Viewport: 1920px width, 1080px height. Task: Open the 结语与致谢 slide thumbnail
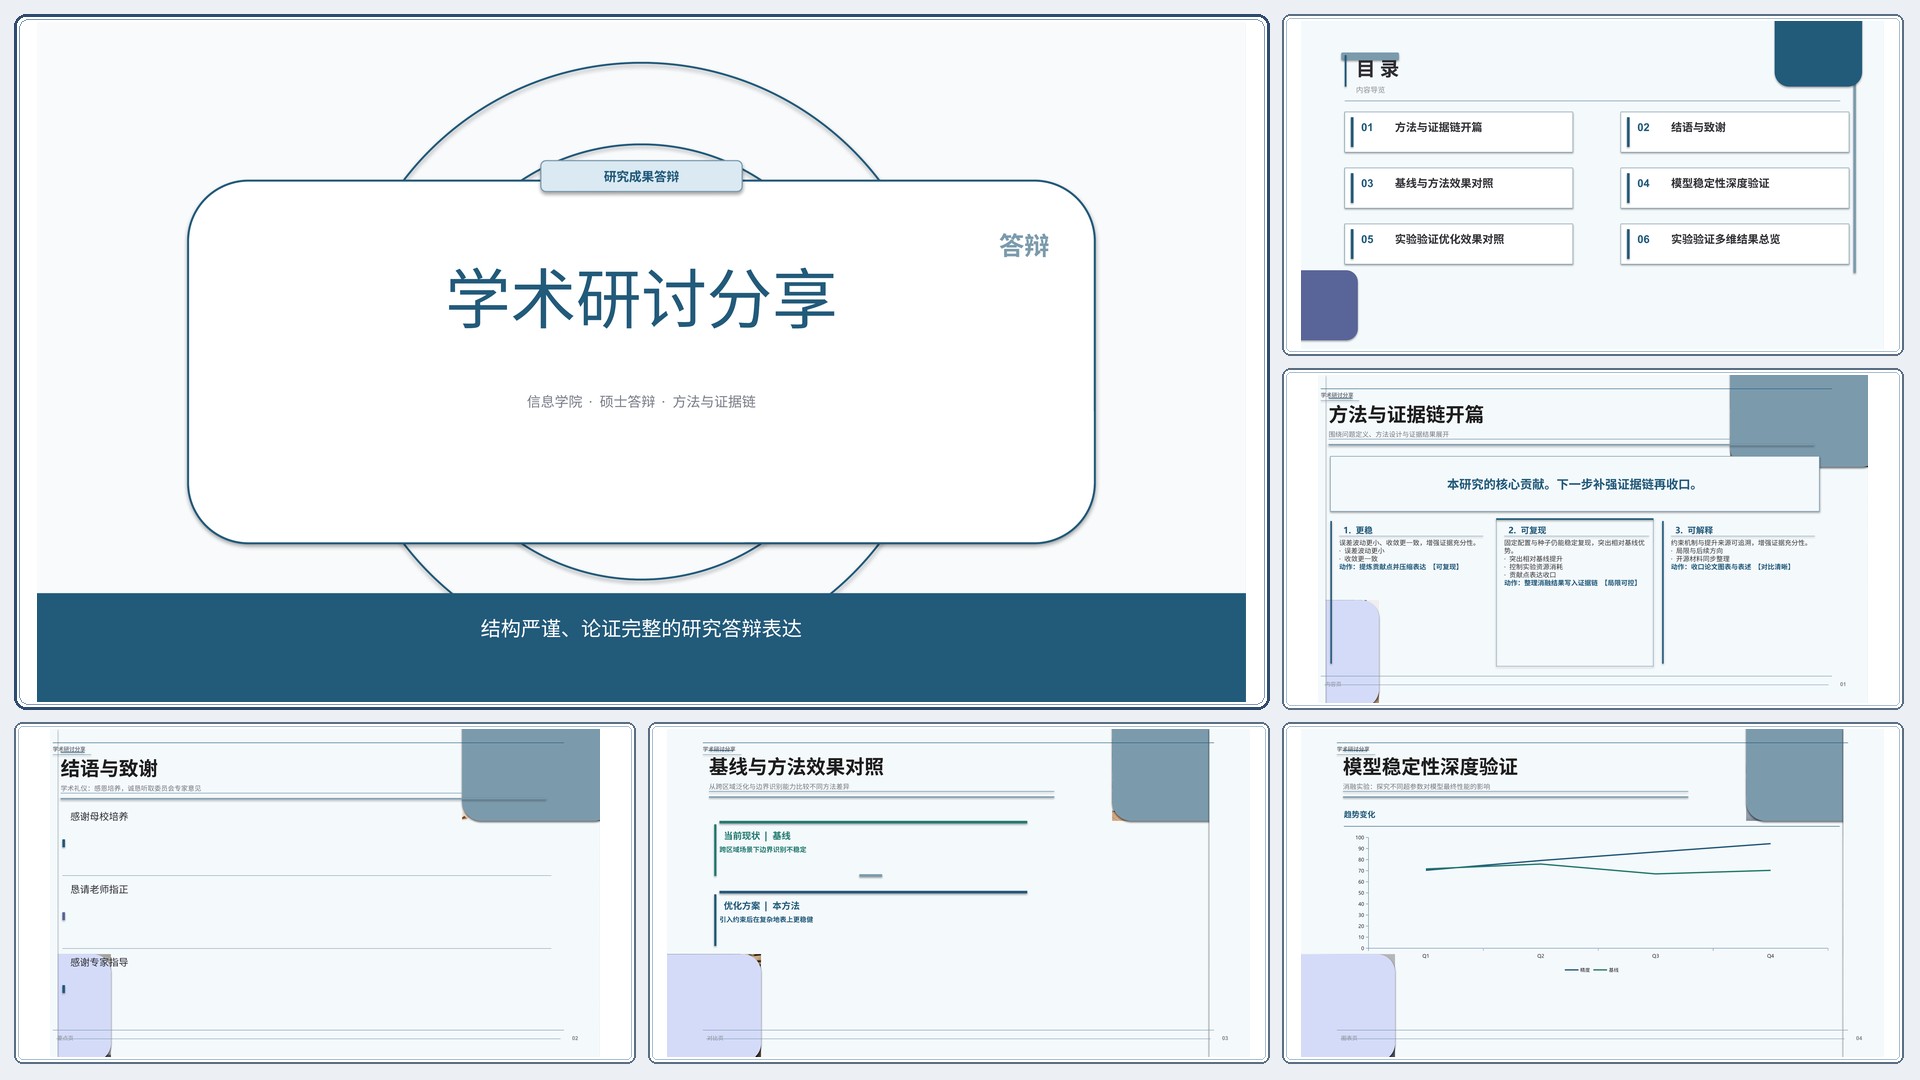[x=325, y=892]
